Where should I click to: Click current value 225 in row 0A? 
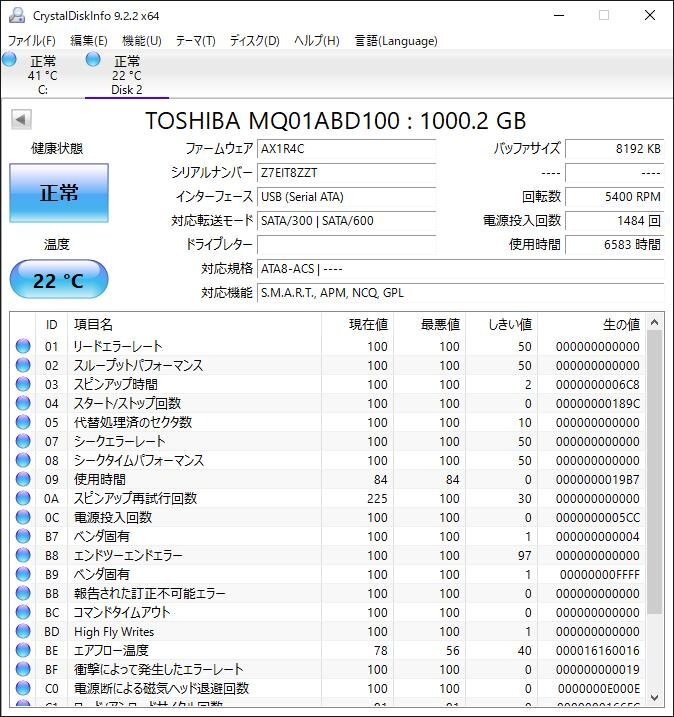[377, 498]
